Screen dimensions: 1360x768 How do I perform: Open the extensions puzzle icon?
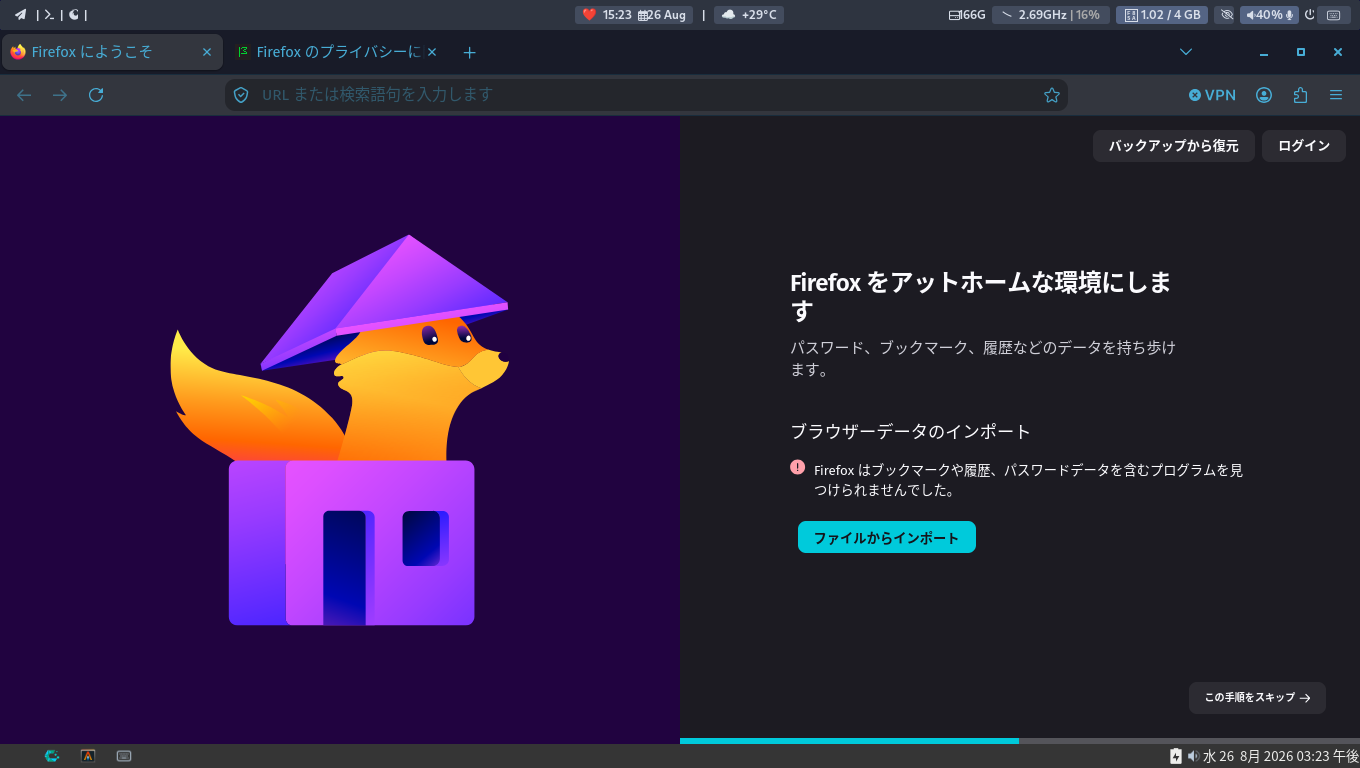coord(1300,95)
